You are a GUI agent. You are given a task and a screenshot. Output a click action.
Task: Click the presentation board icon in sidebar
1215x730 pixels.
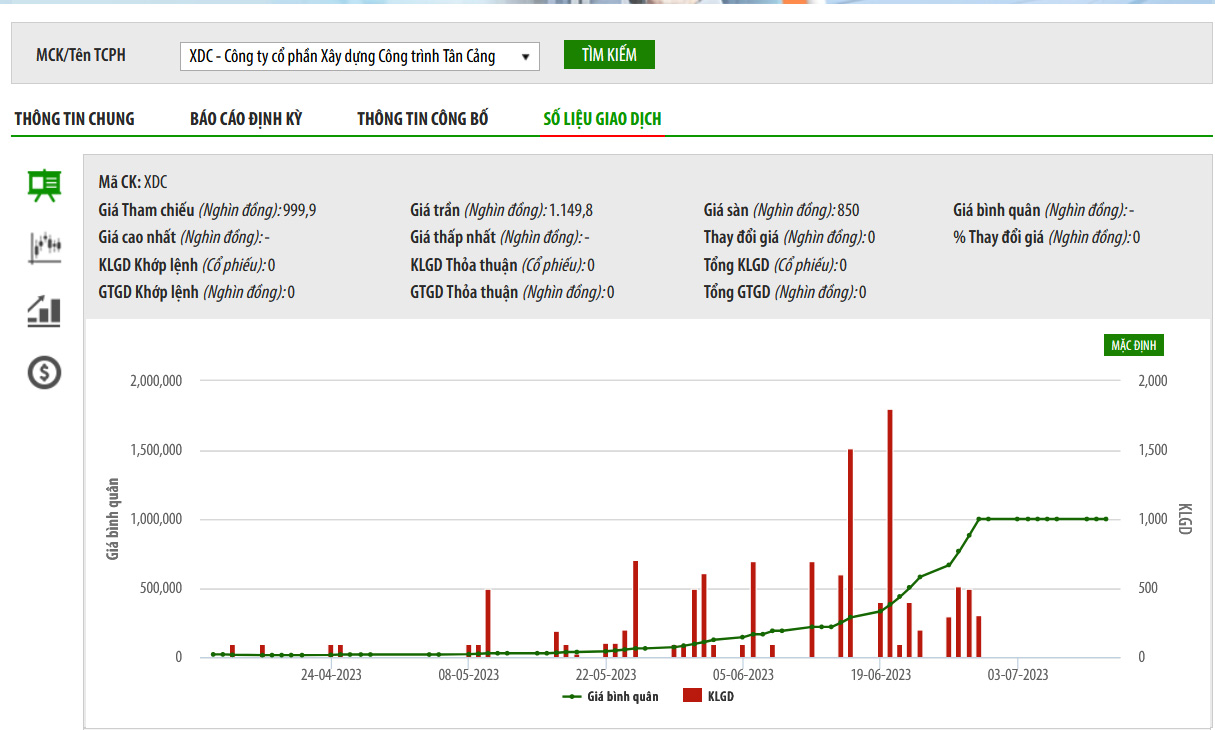click(44, 184)
